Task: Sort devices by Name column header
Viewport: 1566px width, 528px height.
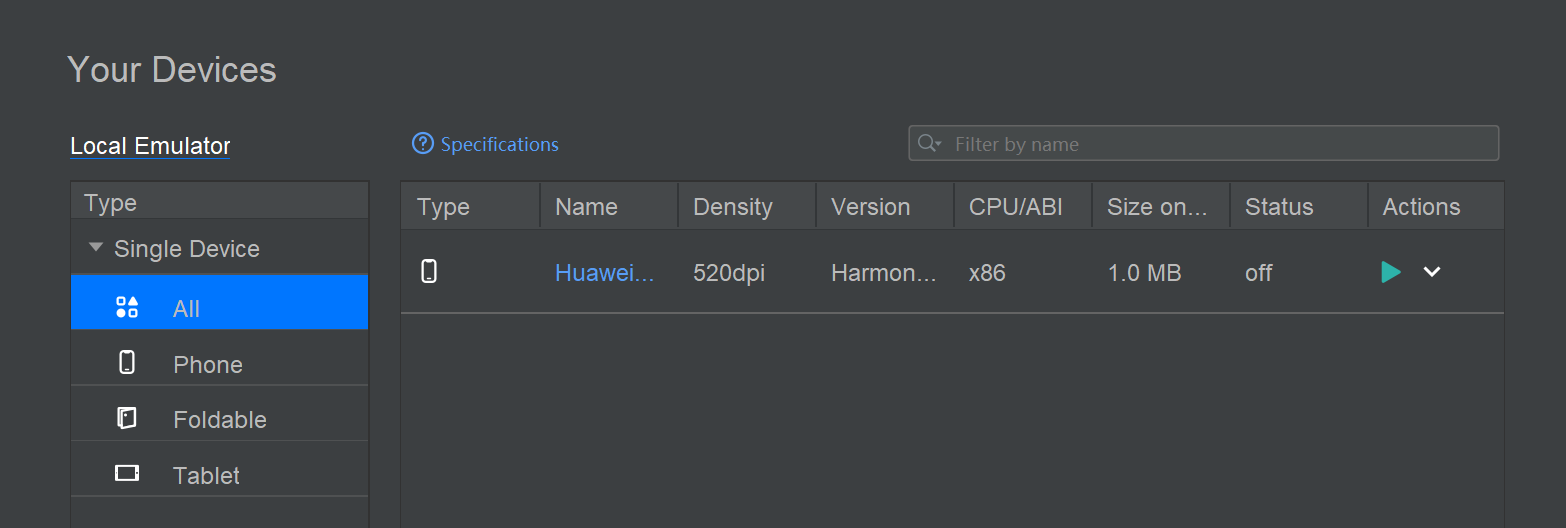Action: [609, 207]
